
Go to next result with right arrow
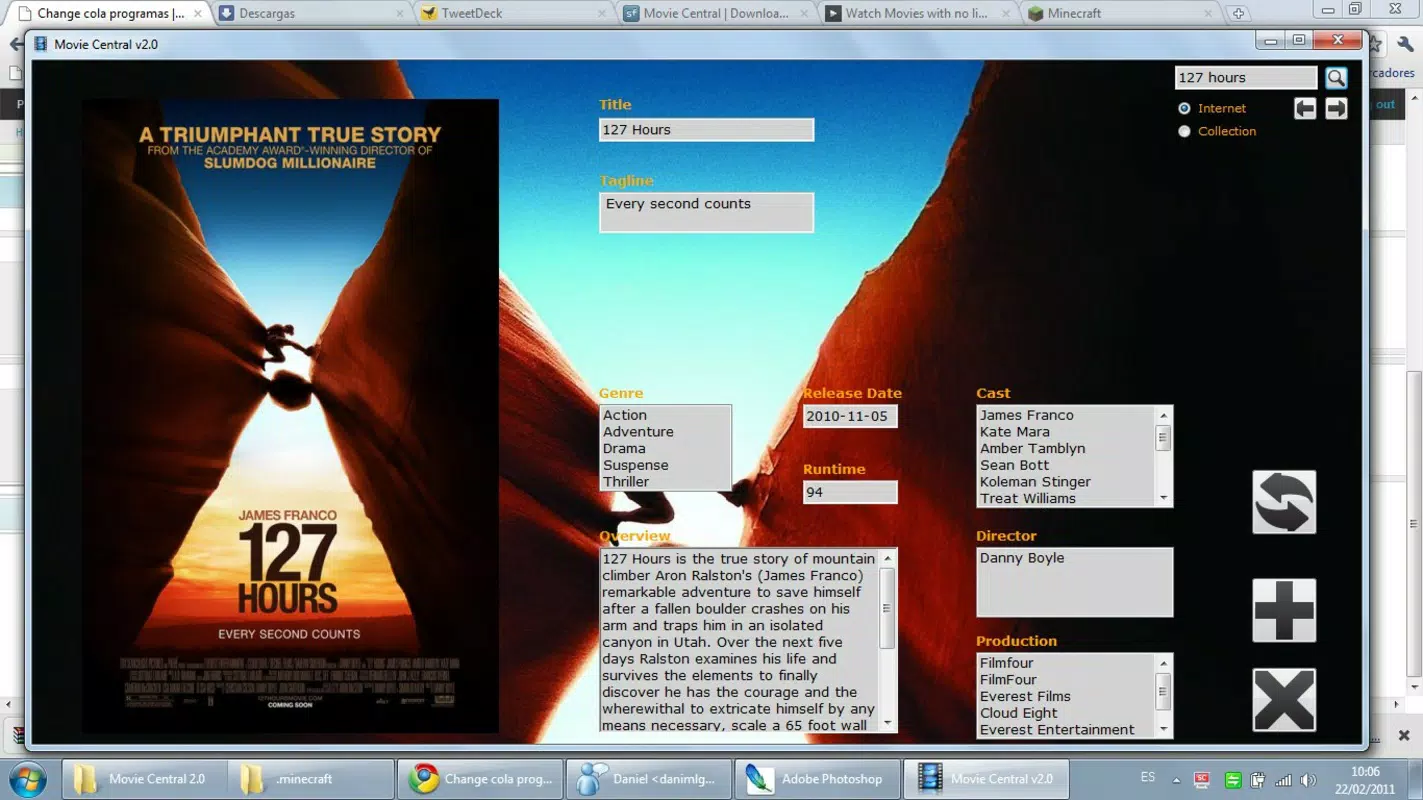(x=1337, y=109)
